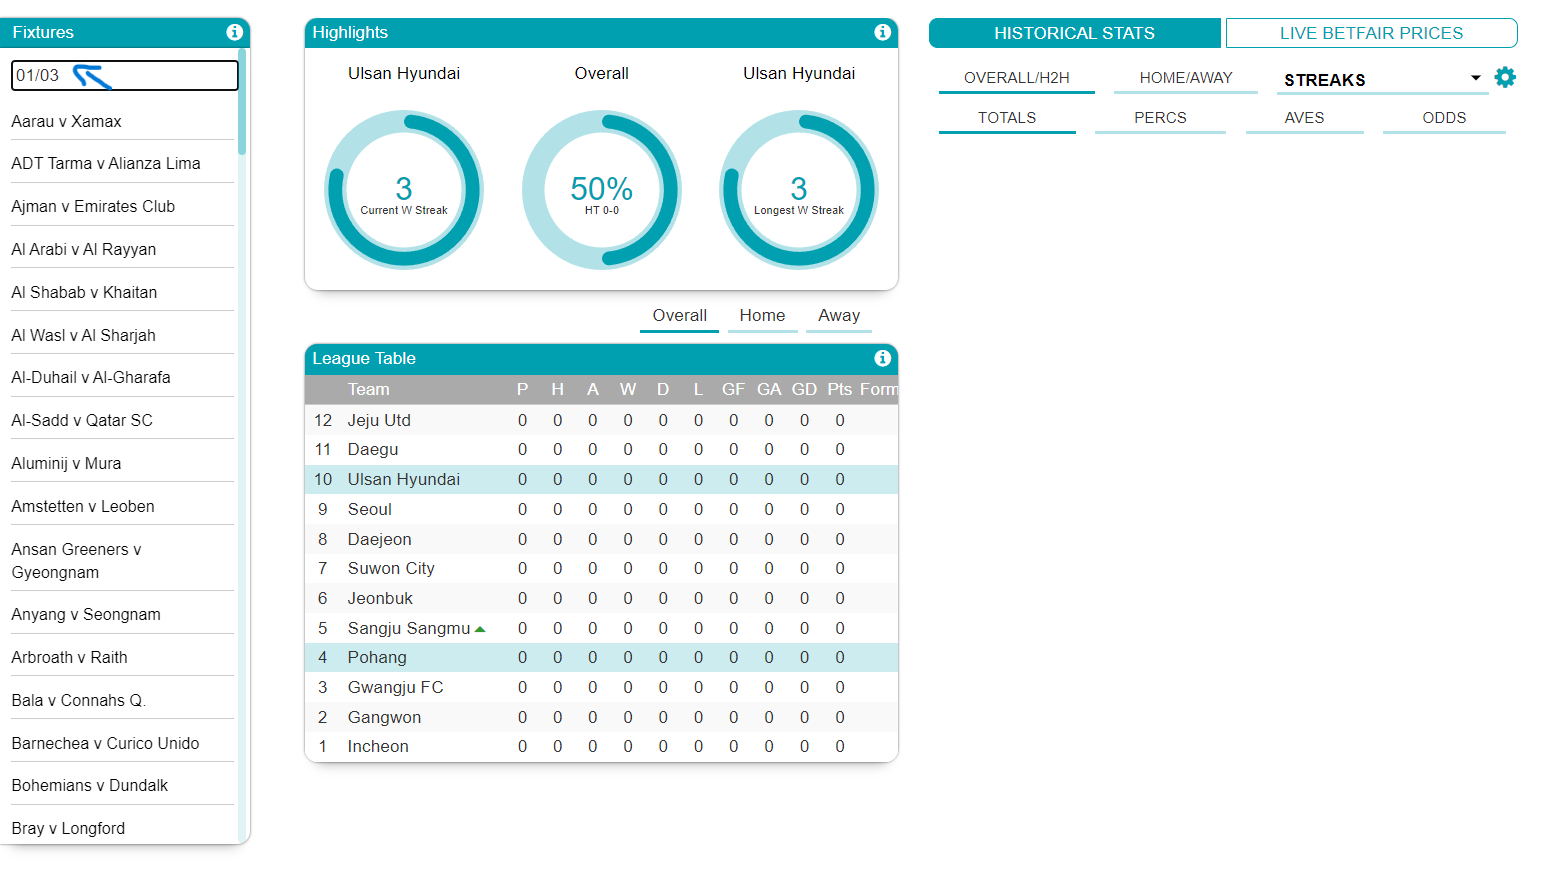Click the Current W Streak gauge

[x=404, y=190]
